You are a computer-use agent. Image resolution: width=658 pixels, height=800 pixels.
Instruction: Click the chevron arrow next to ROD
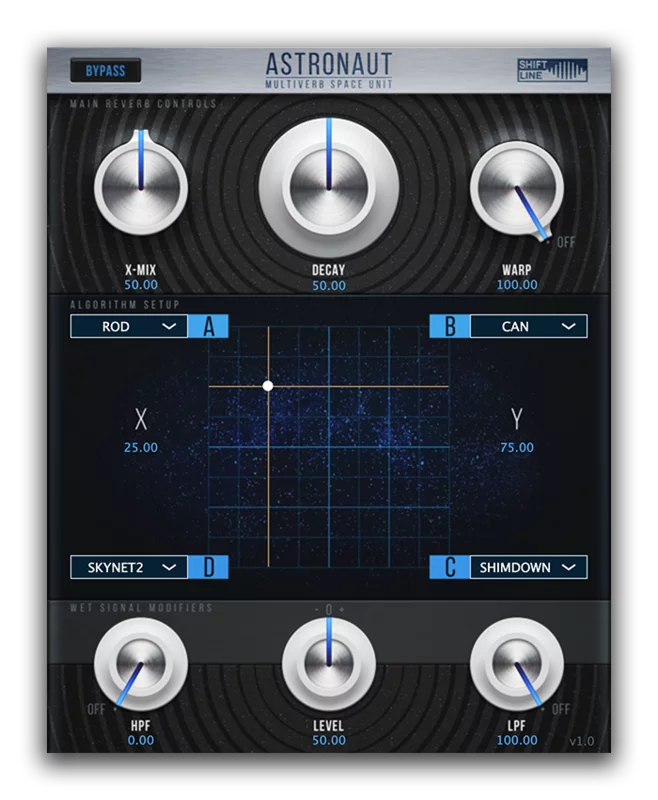tap(169, 326)
